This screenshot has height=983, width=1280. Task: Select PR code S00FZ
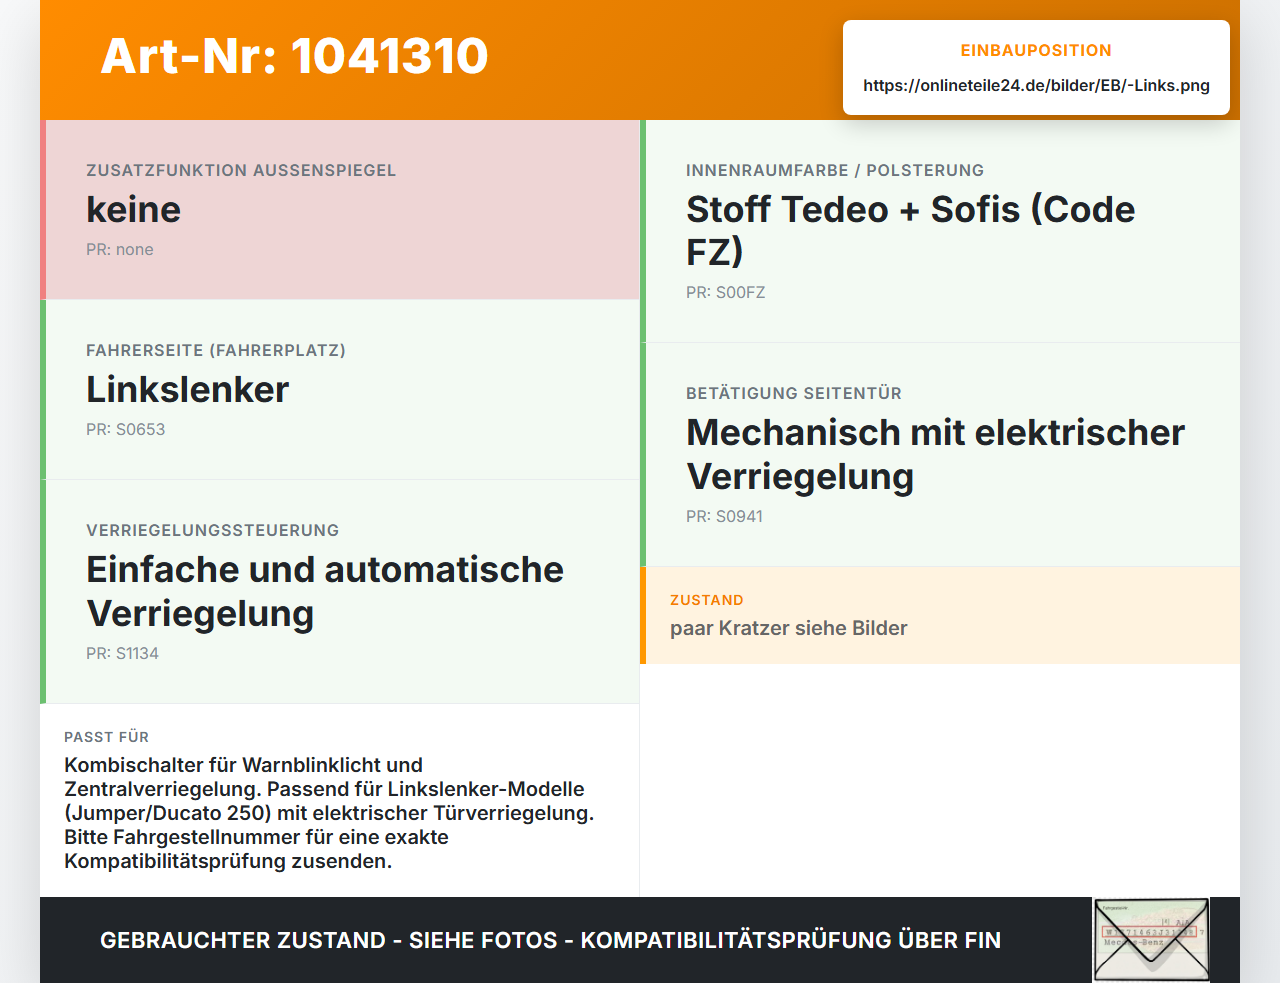click(725, 292)
